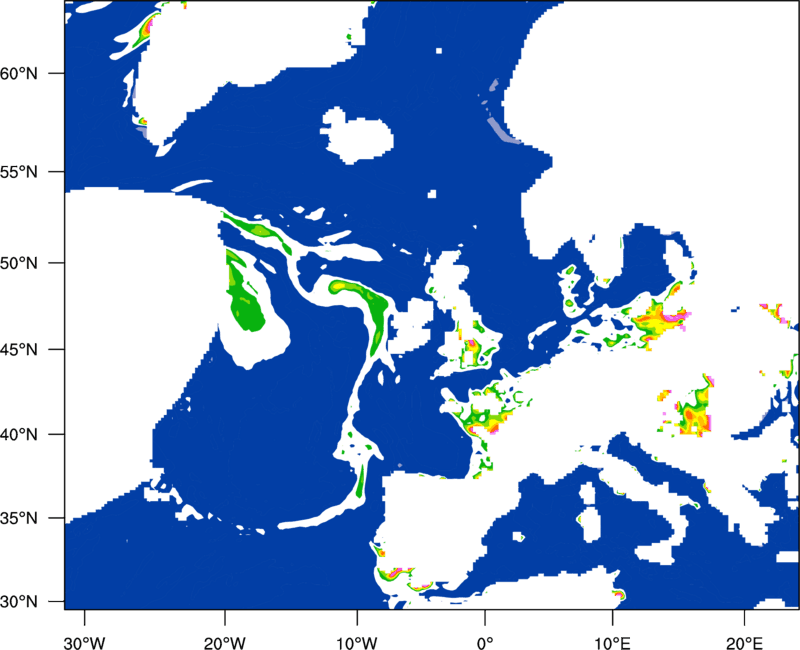This screenshot has height=650, width=800.
Task: Click the Iceland-shaped white island
Action: 357,135
